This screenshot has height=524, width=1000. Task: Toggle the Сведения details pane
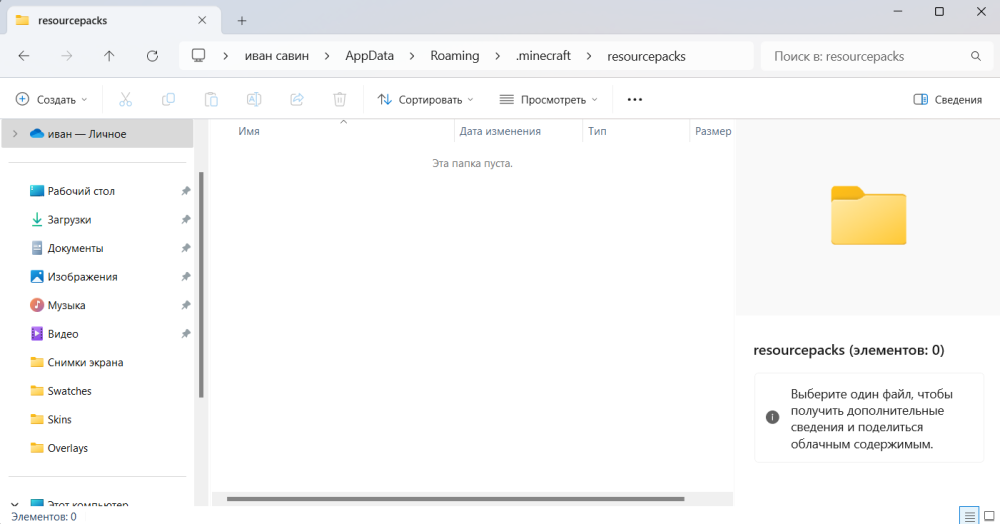tap(947, 99)
